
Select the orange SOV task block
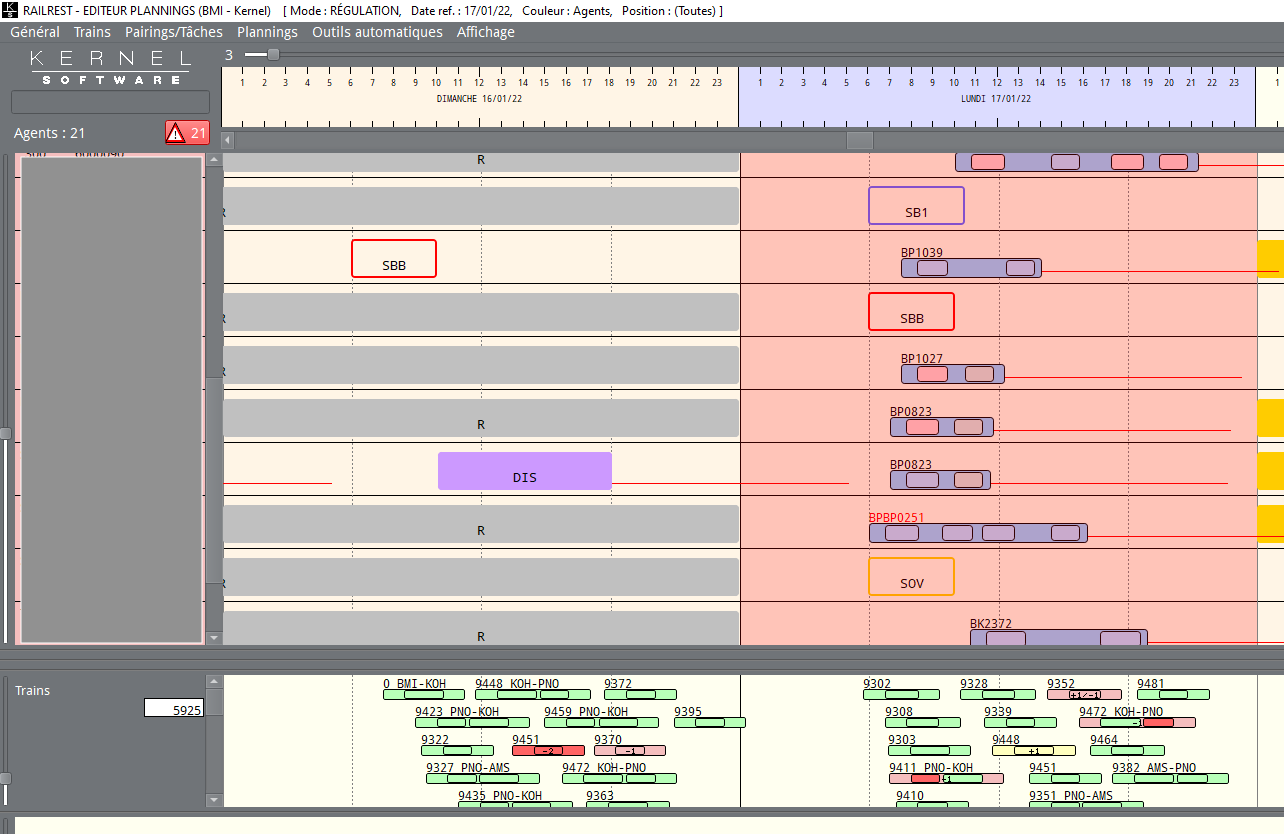911,577
